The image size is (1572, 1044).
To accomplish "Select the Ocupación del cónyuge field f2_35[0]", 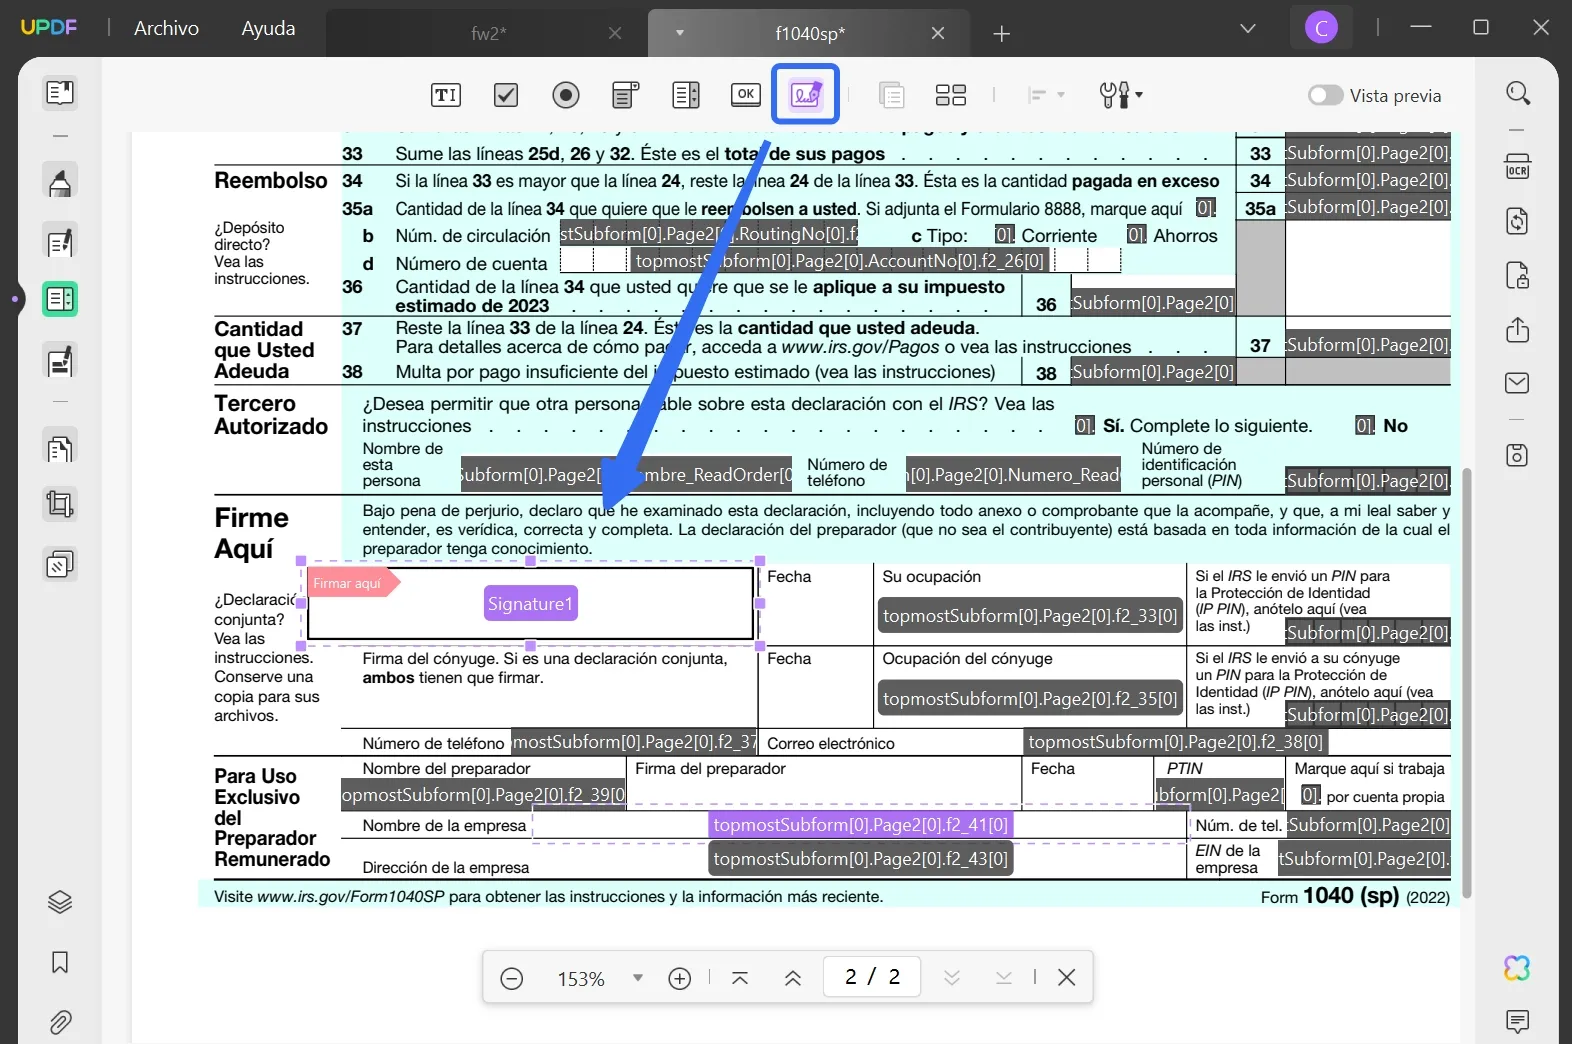I will 1030,698.
